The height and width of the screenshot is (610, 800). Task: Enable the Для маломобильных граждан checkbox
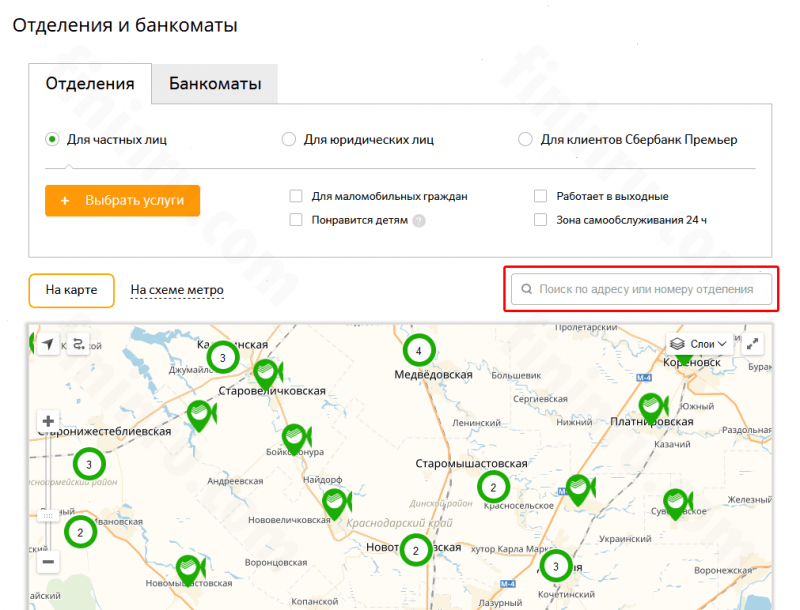click(x=296, y=196)
